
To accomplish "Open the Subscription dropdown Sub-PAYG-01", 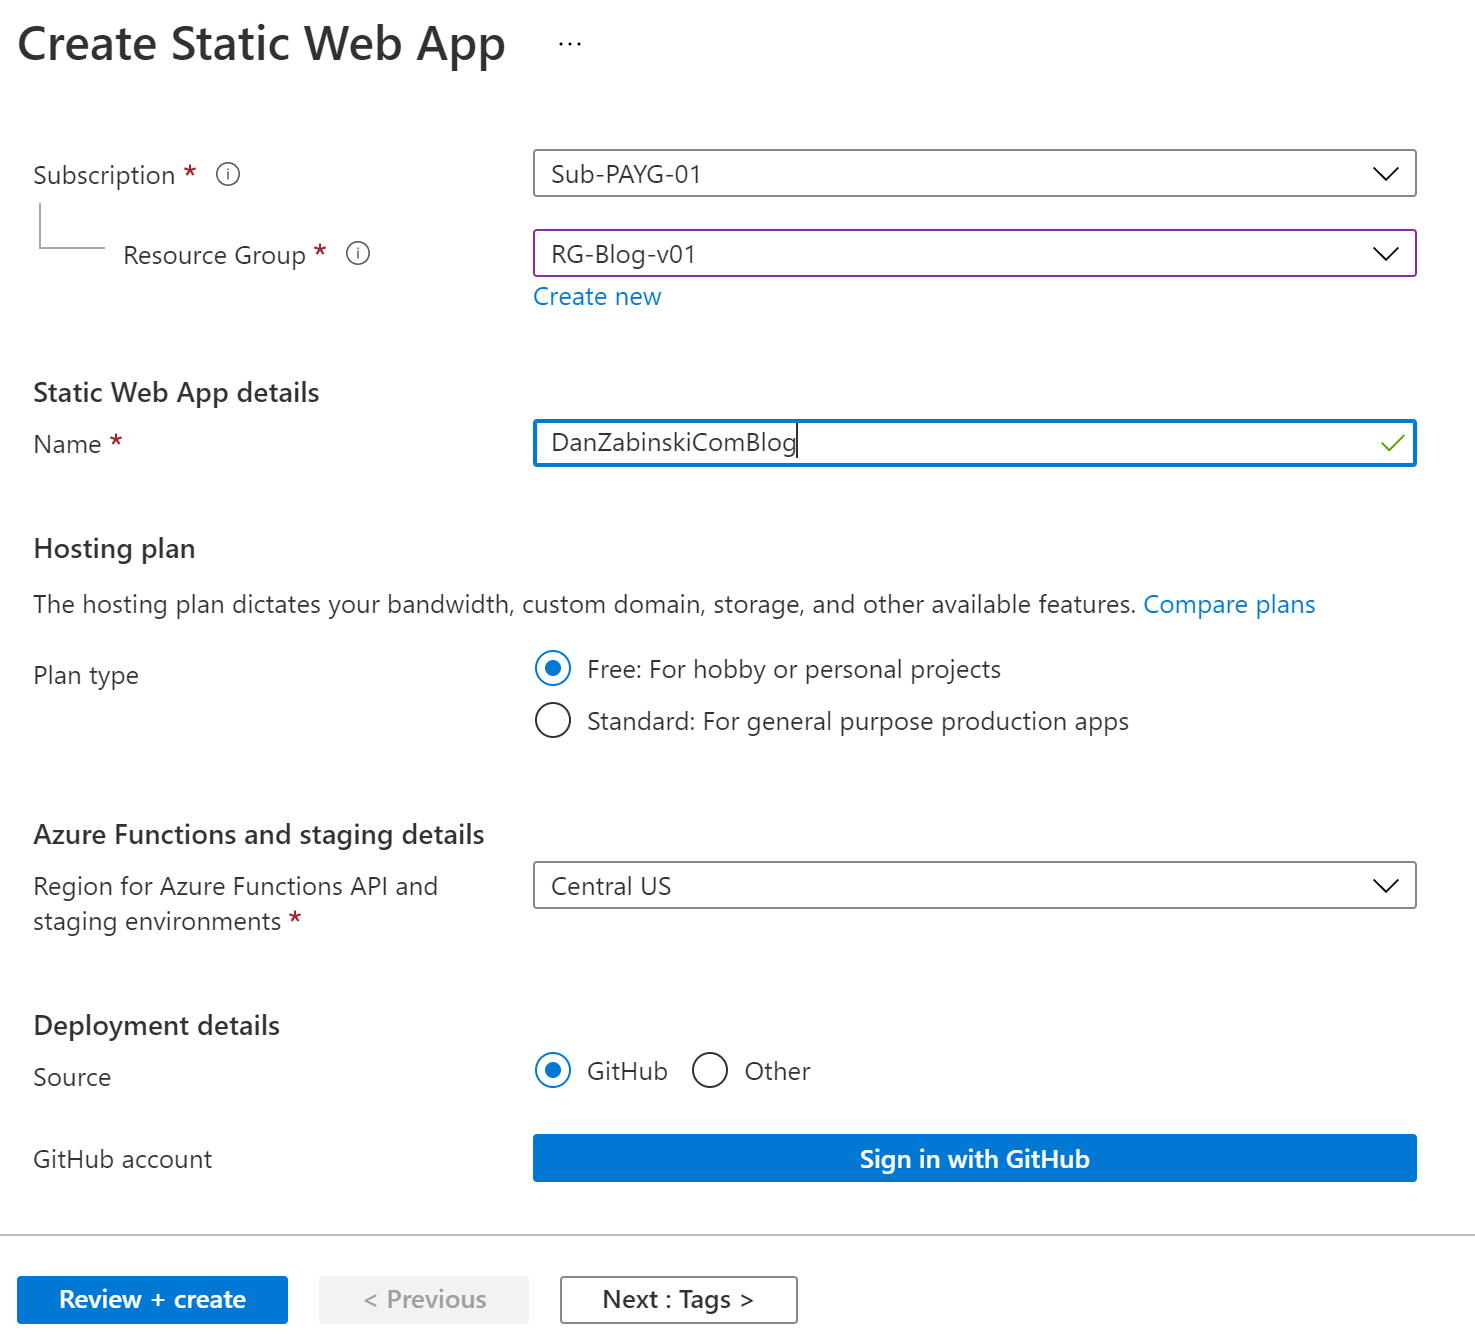I will [975, 174].
